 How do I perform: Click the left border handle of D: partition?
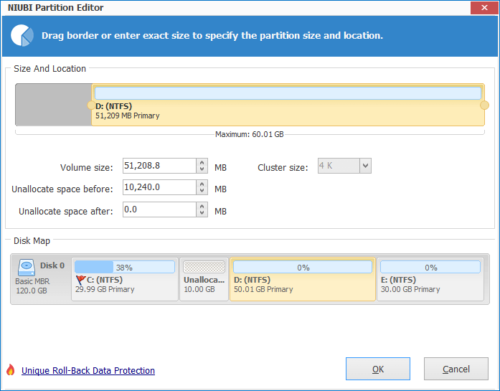click(x=90, y=105)
